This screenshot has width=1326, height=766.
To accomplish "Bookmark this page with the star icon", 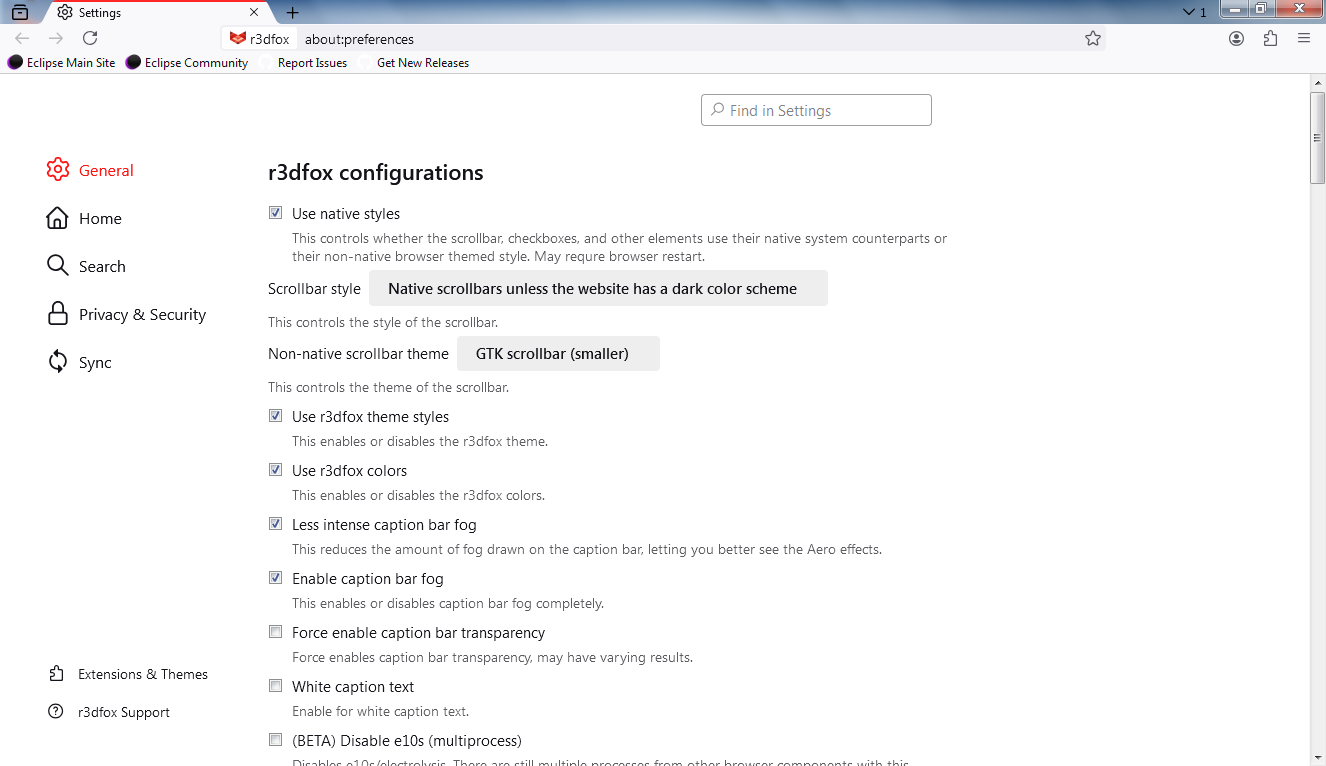I will pyautogui.click(x=1093, y=38).
